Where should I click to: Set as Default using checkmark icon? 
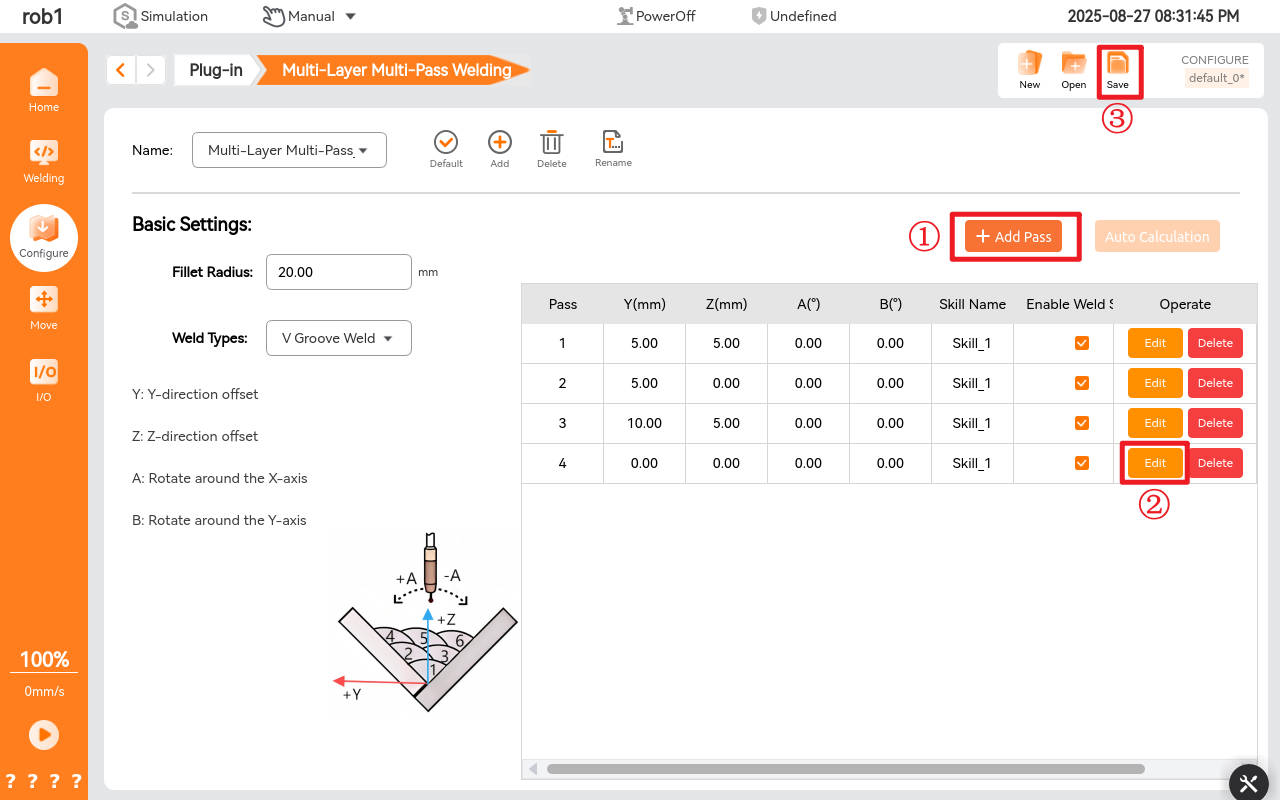pos(446,145)
